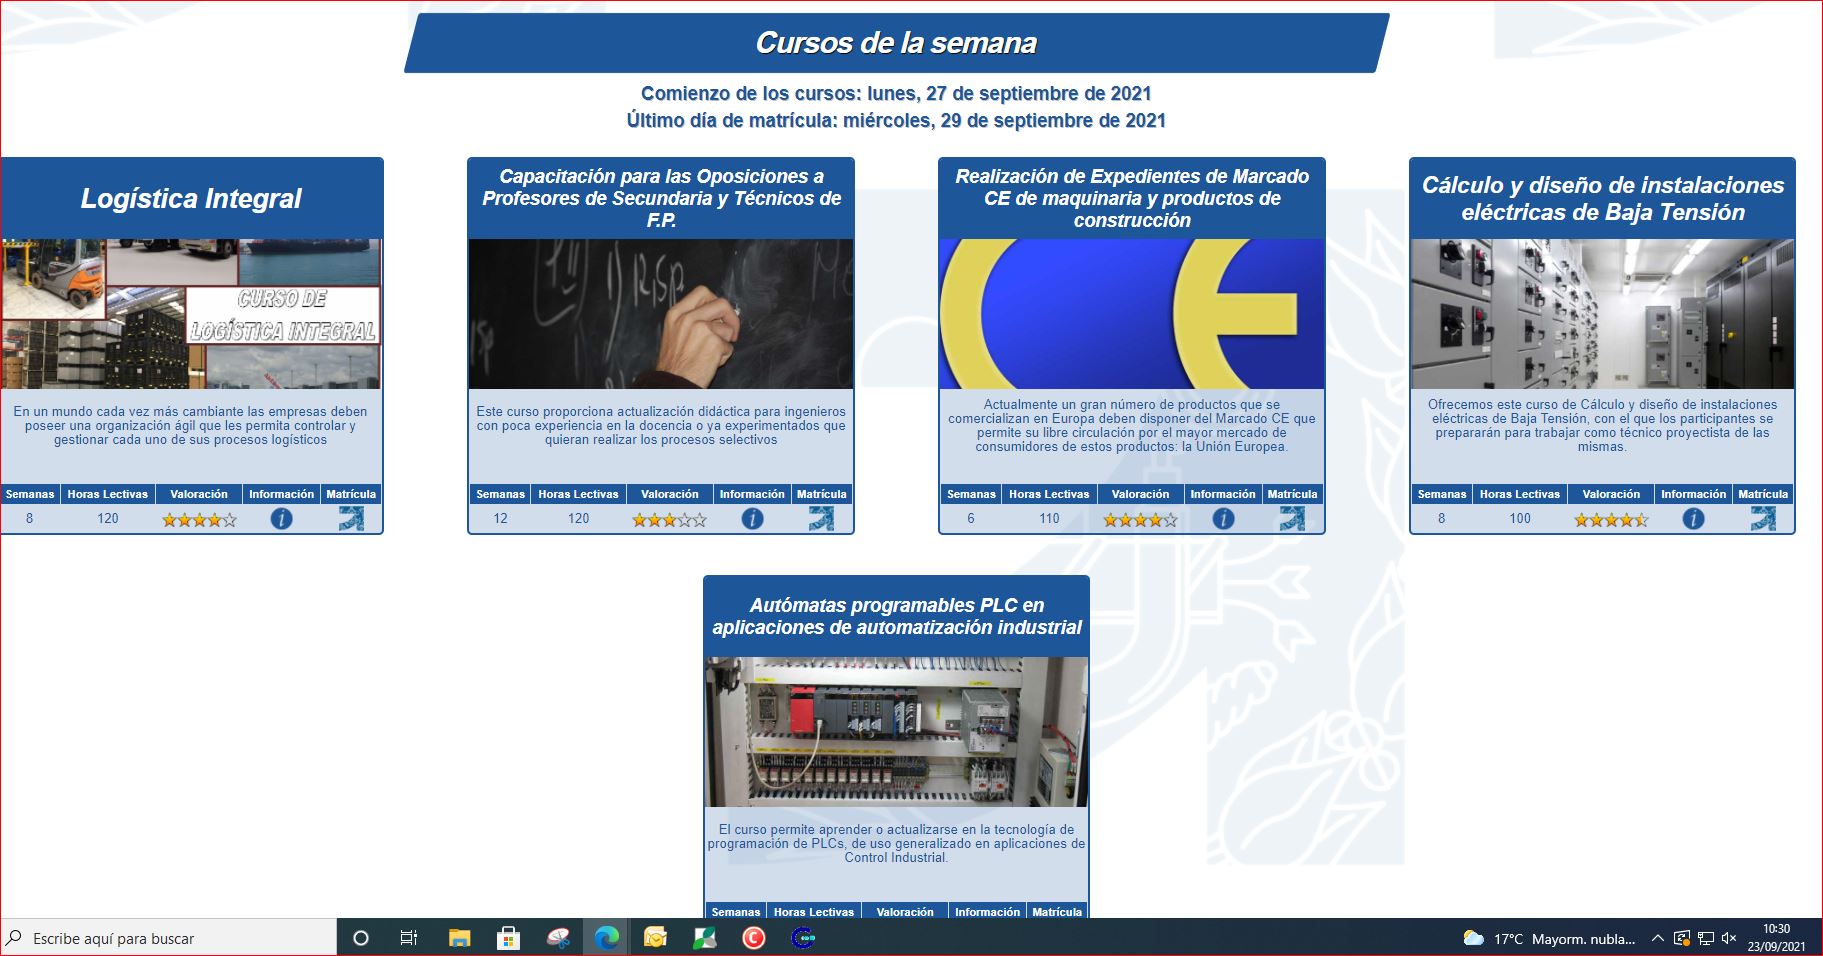Open File Explorer from taskbar
Screen dimensions: 1823x956
click(x=459, y=938)
